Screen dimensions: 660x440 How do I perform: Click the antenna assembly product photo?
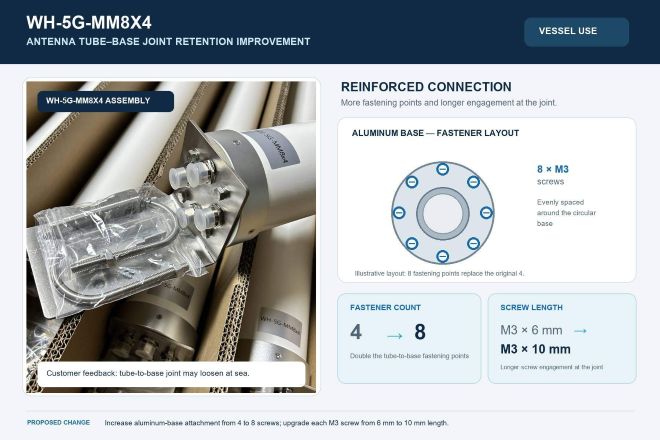tap(171, 237)
